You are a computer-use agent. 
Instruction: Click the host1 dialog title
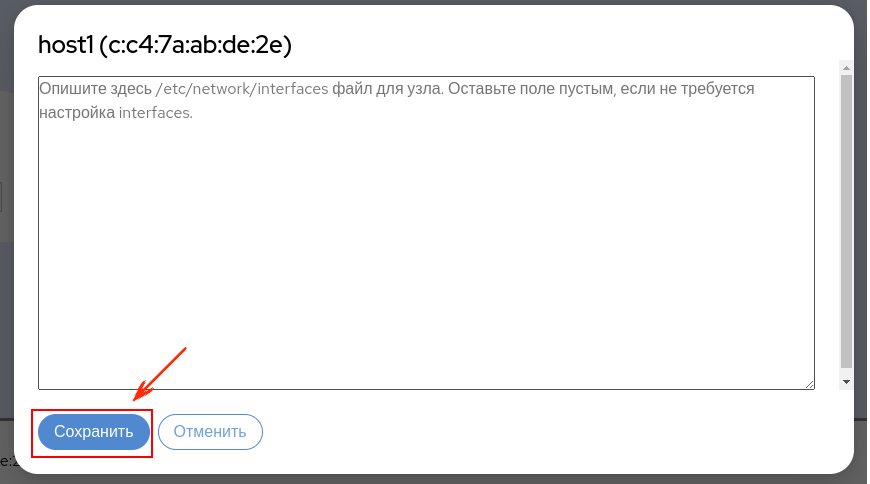point(165,45)
